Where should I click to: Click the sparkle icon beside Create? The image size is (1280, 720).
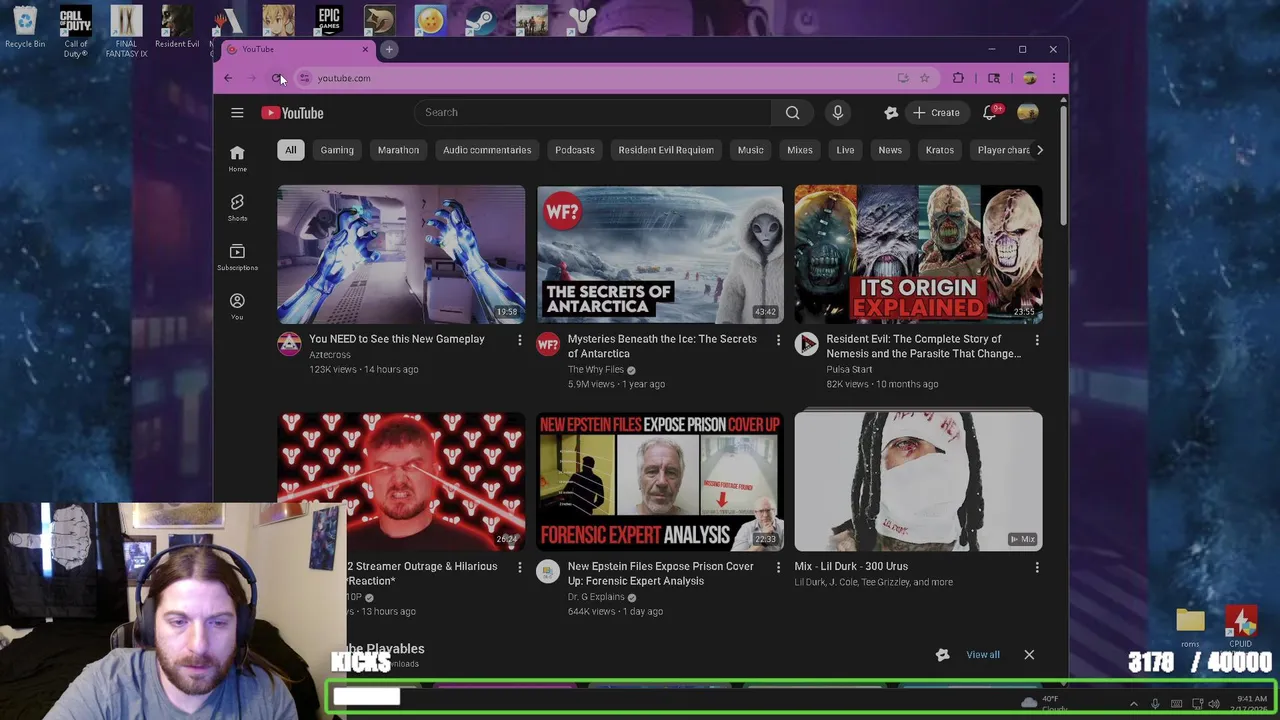point(891,113)
